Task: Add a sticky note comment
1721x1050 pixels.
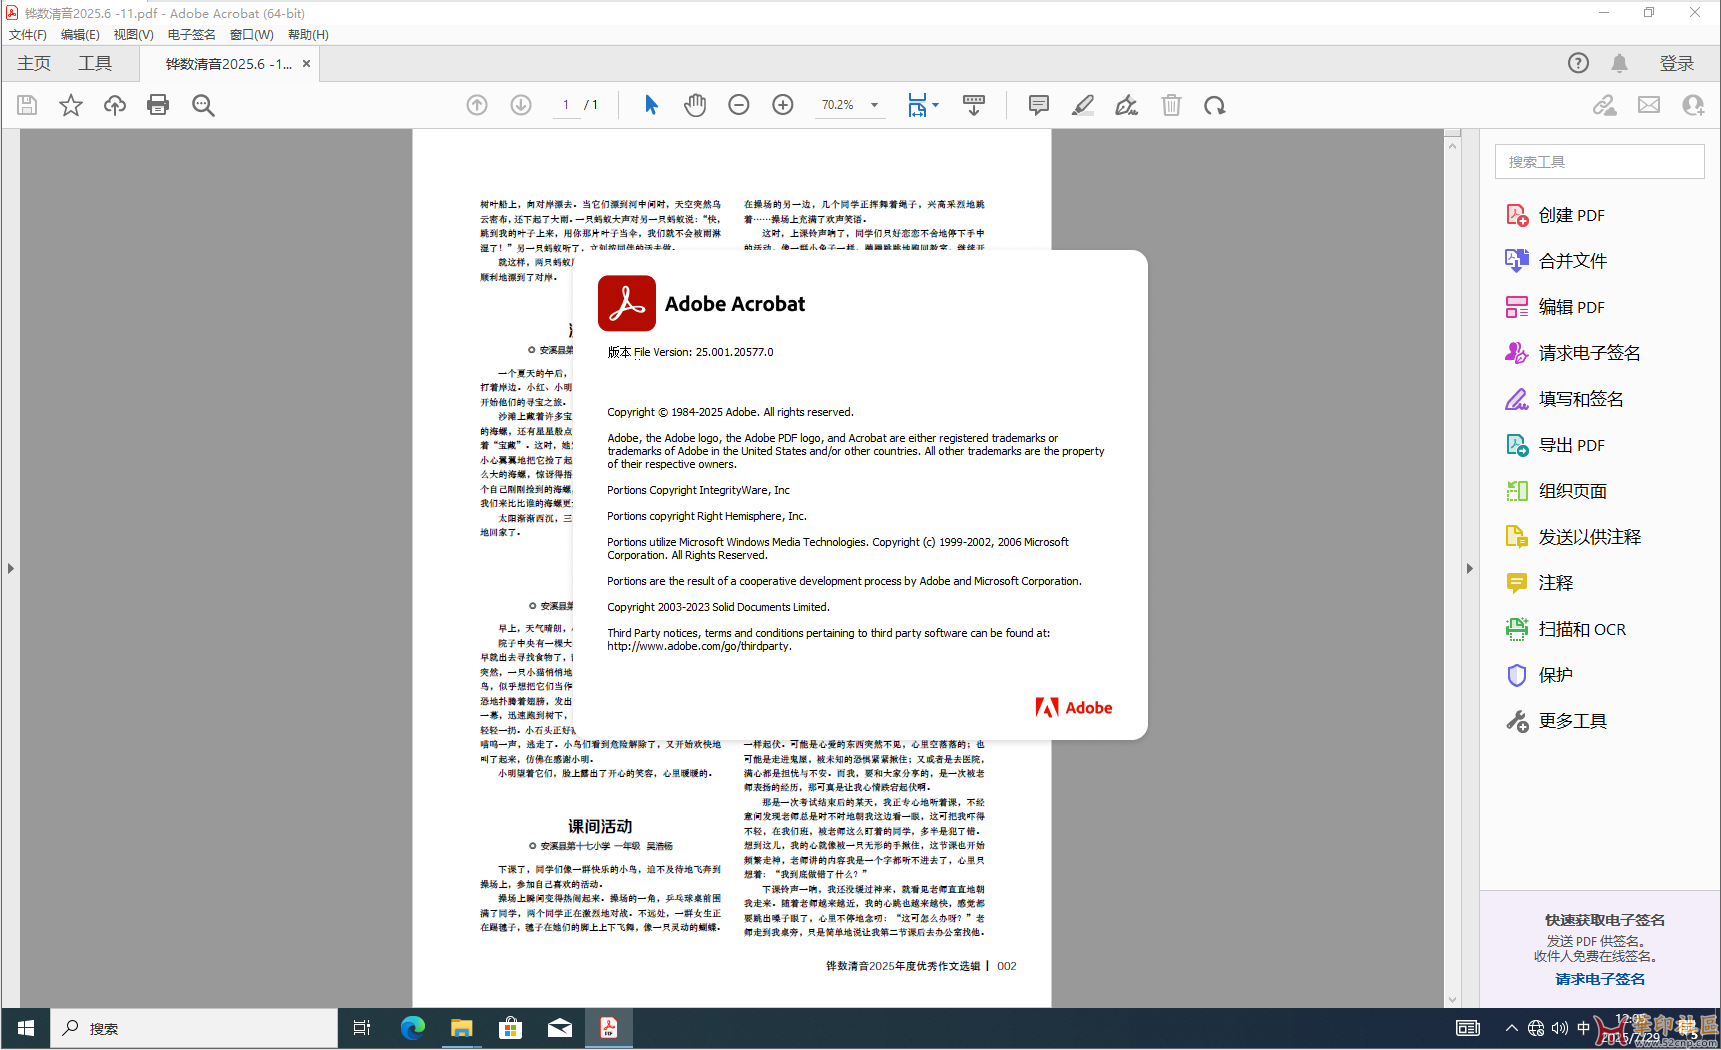Action: 1039,105
